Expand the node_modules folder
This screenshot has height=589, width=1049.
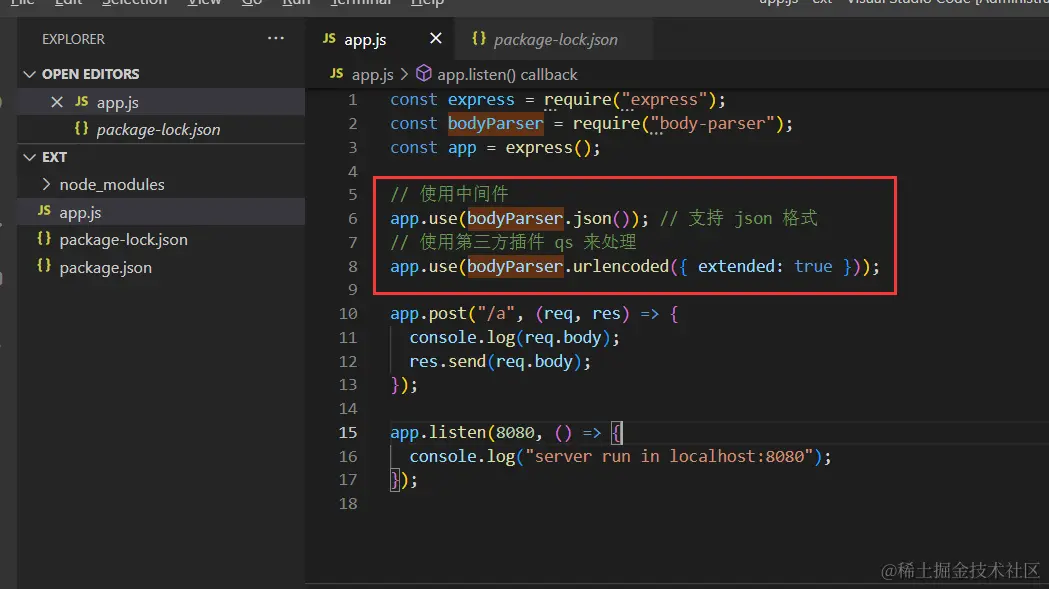coord(45,184)
